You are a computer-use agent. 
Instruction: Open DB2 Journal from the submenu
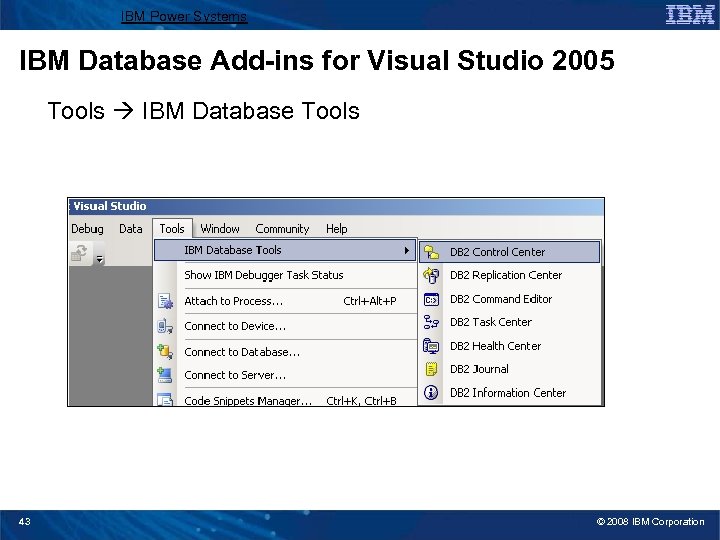510,369
